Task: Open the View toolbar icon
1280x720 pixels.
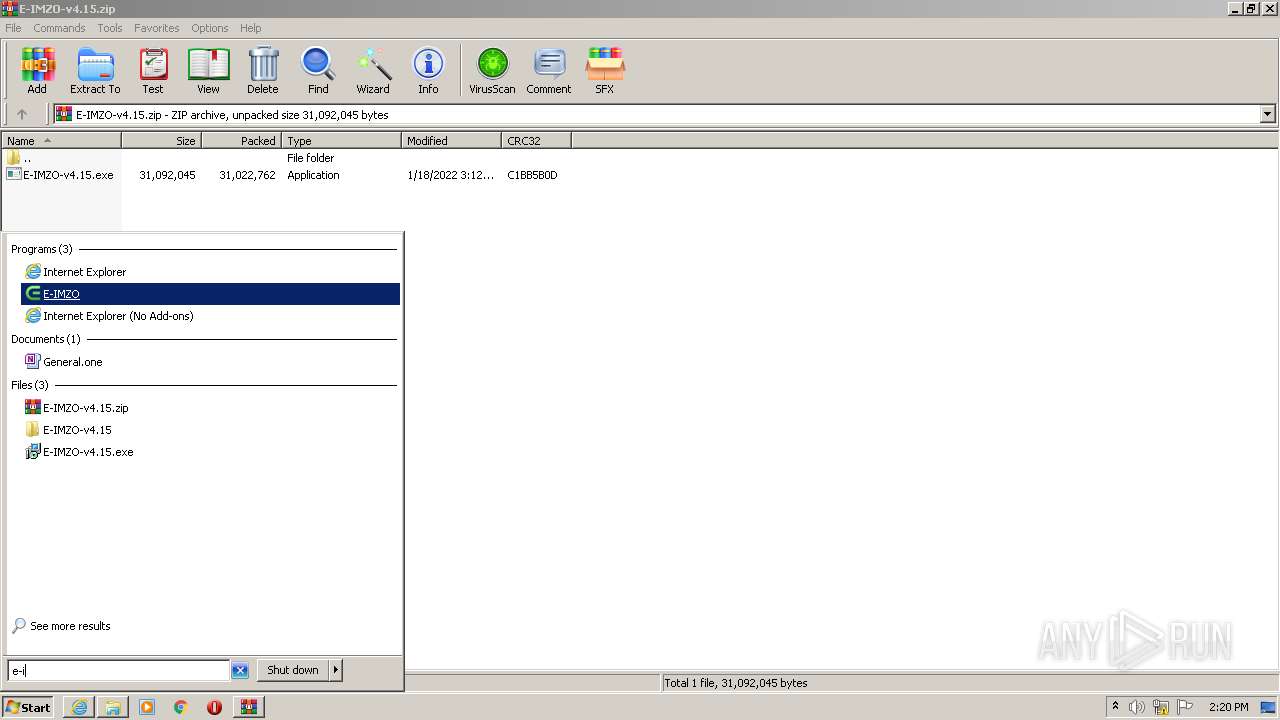Action: click(x=208, y=71)
